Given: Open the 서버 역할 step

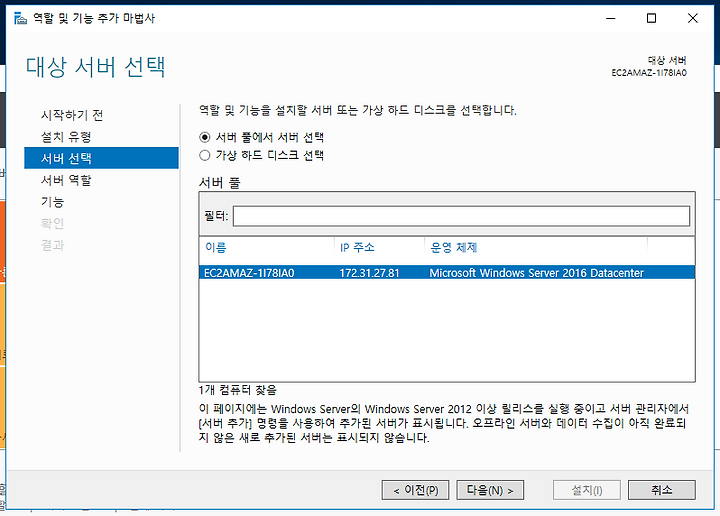Looking at the screenshot, I should click(66, 180).
